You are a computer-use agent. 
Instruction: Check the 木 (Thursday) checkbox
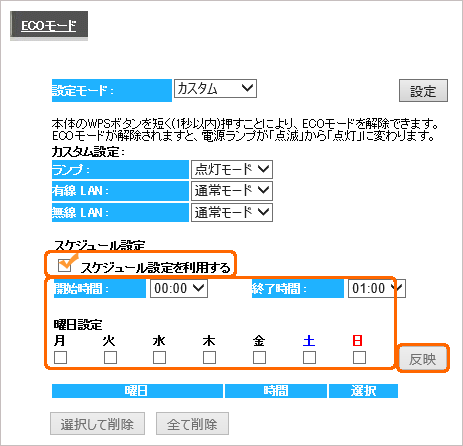pos(209,358)
